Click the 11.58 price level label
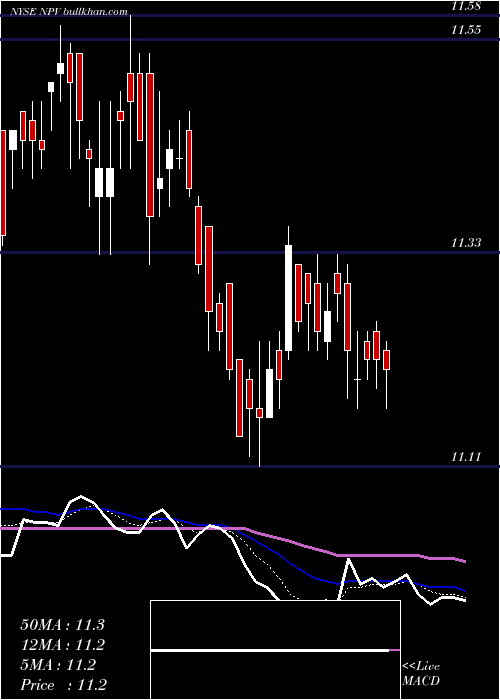500x700 pixels. pos(466,6)
